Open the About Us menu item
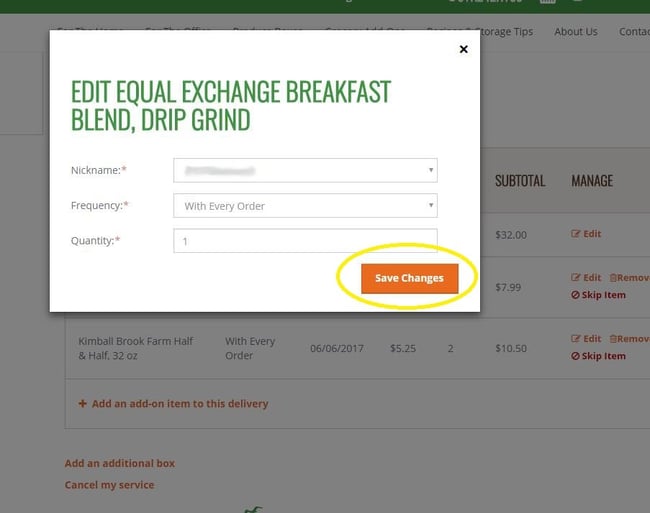 pos(576,32)
